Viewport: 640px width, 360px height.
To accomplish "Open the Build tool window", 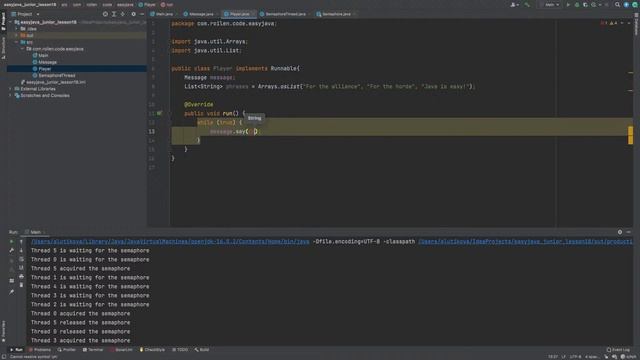I will pos(202,350).
